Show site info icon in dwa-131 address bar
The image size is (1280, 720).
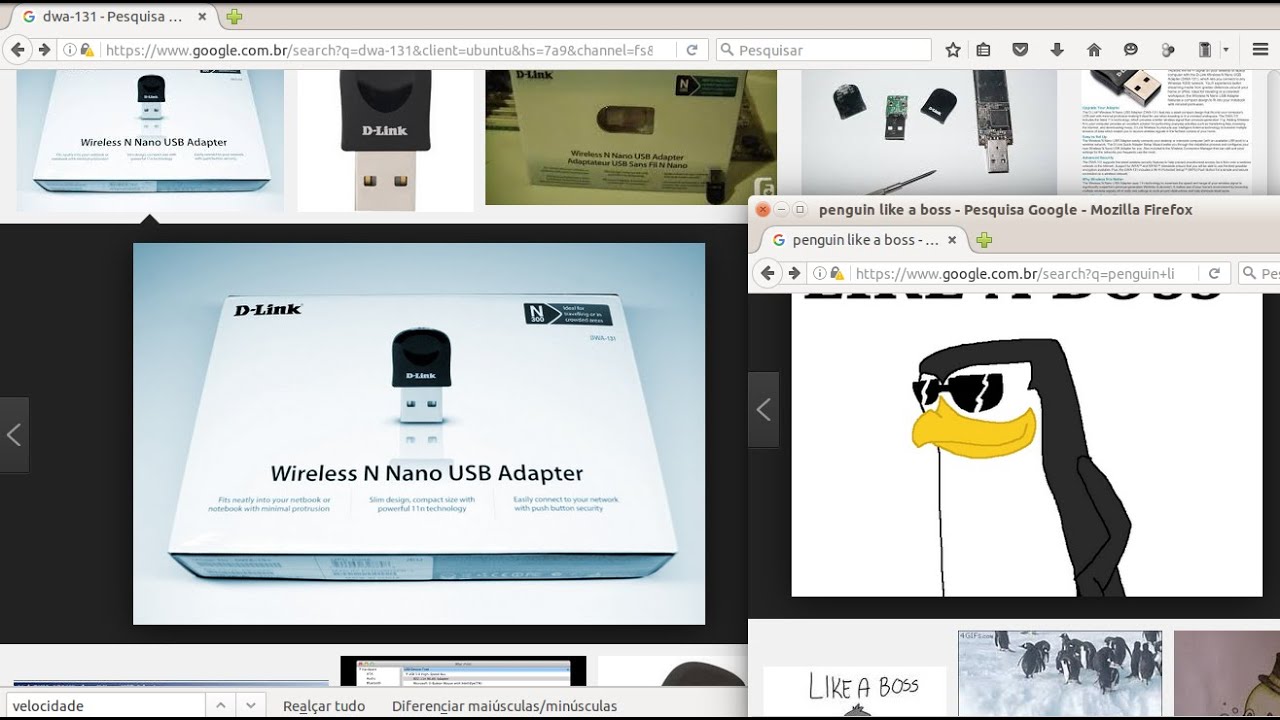[70, 50]
